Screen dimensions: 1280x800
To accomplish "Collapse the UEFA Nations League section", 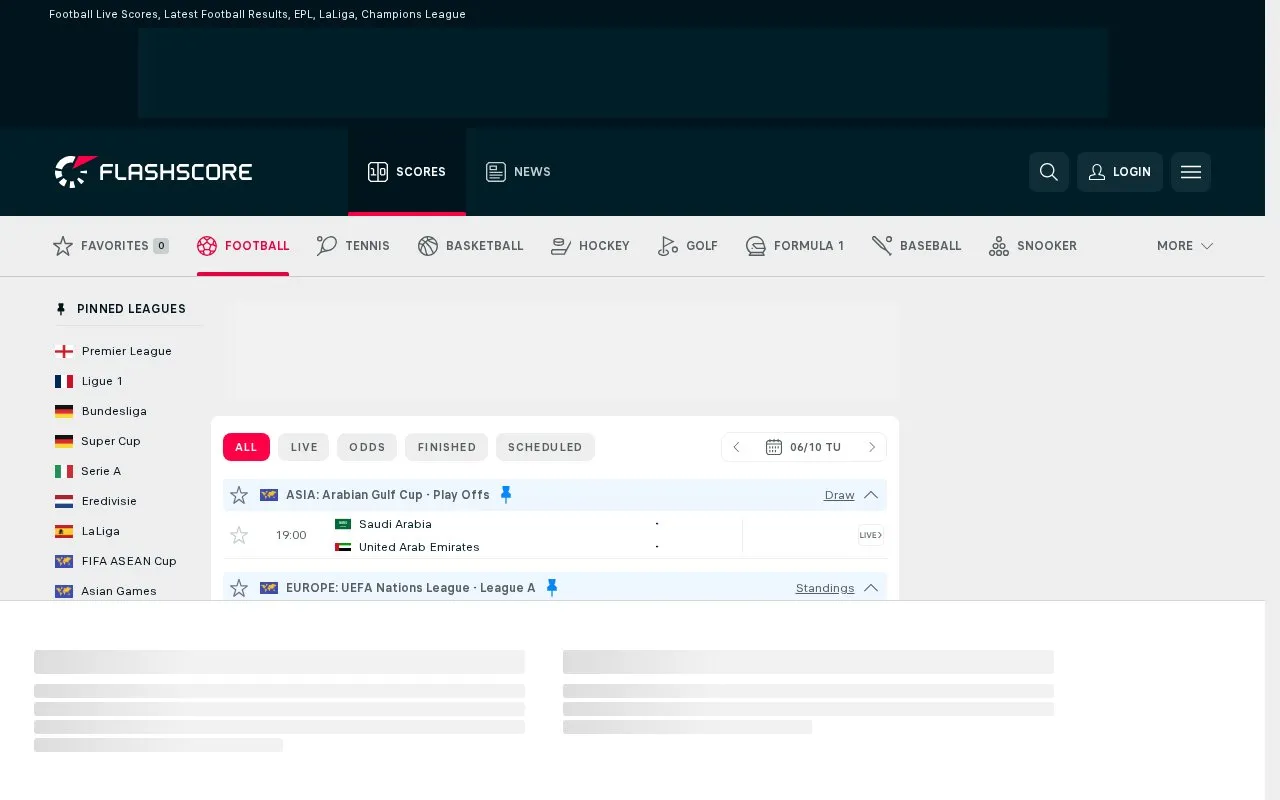I will [x=871, y=588].
